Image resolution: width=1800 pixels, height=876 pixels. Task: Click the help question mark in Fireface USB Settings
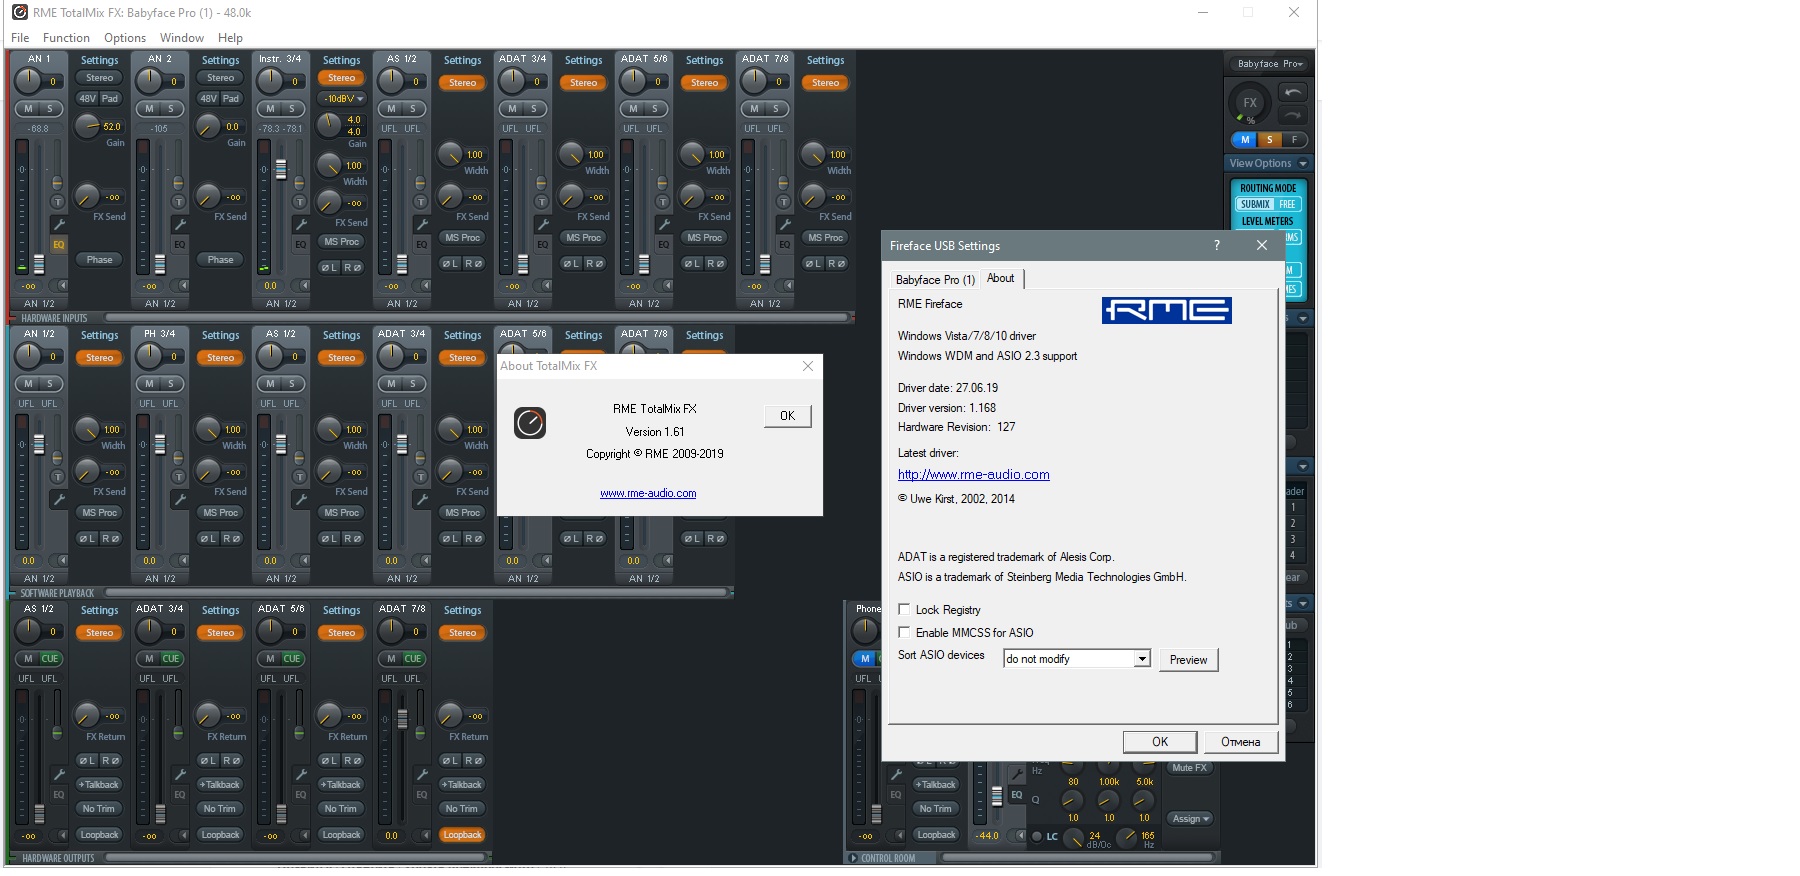(1217, 245)
